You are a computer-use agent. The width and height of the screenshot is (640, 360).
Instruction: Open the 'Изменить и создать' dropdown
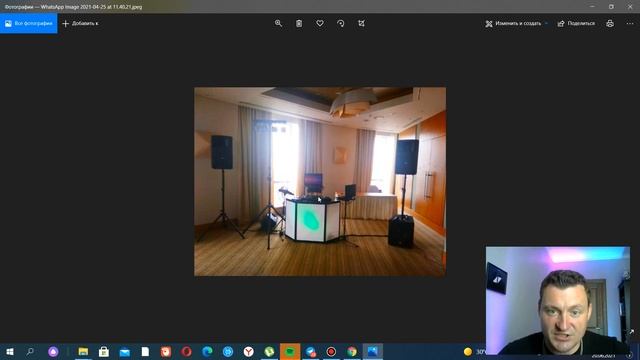516,24
